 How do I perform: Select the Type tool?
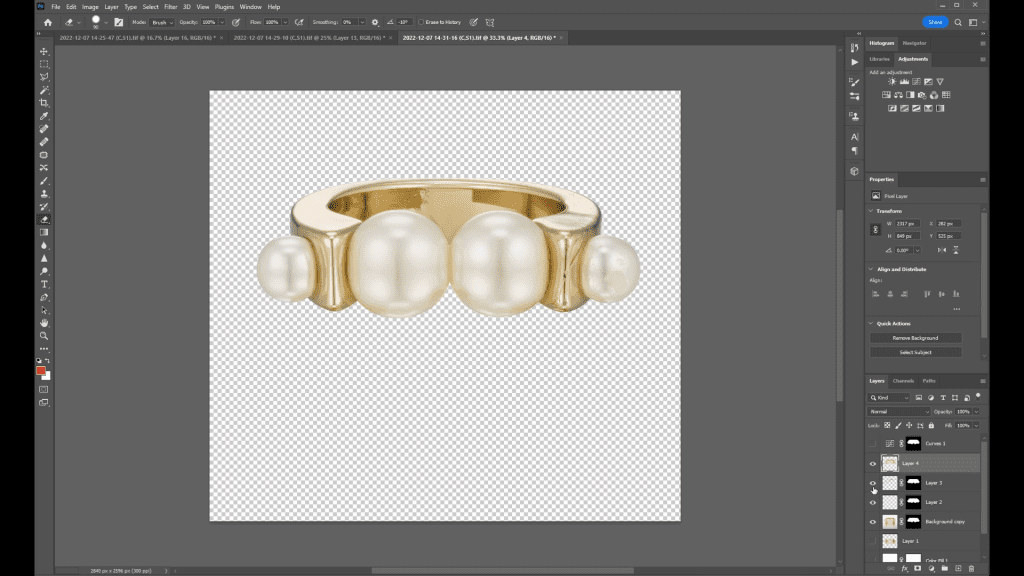[x=44, y=284]
